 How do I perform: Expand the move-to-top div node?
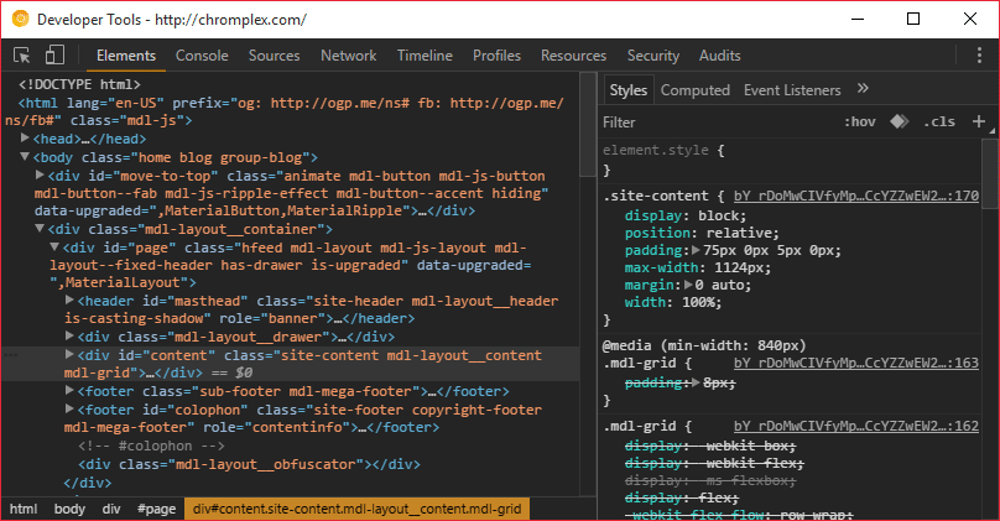40,175
